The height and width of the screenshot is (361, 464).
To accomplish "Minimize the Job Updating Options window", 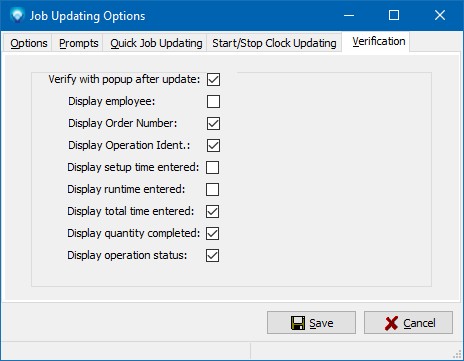I will tap(349, 15).
